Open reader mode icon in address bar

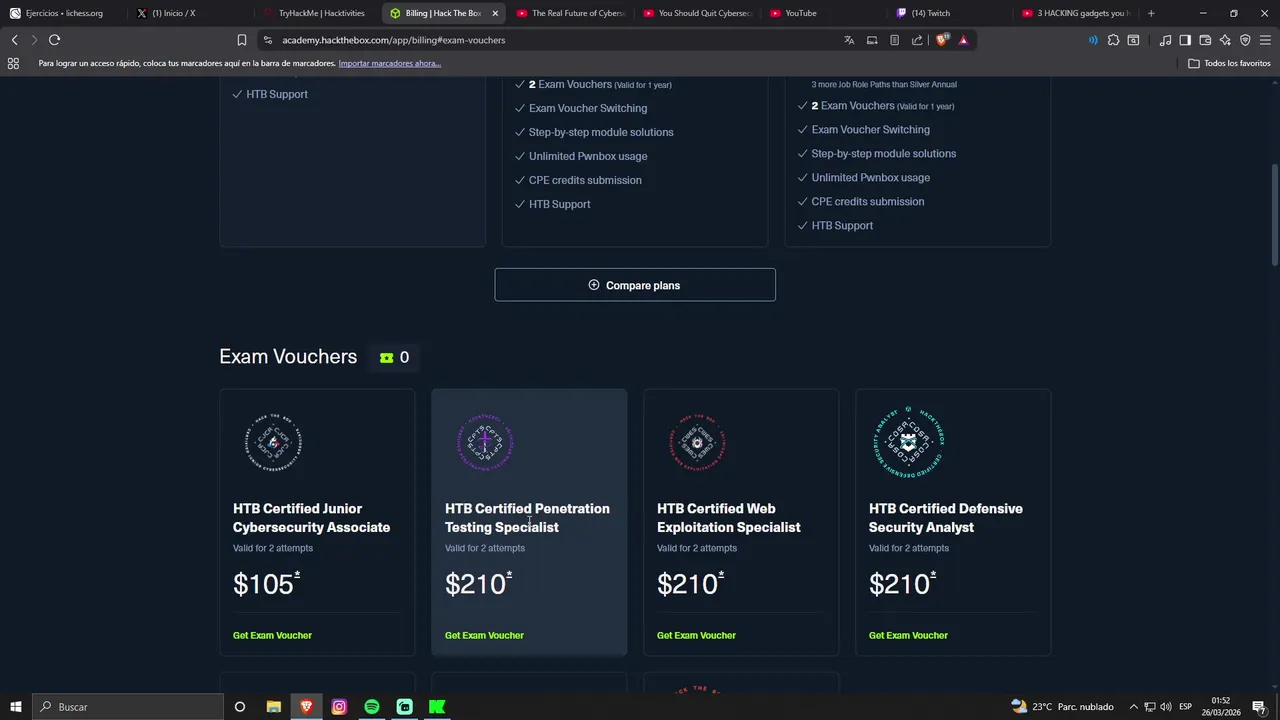click(x=894, y=40)
